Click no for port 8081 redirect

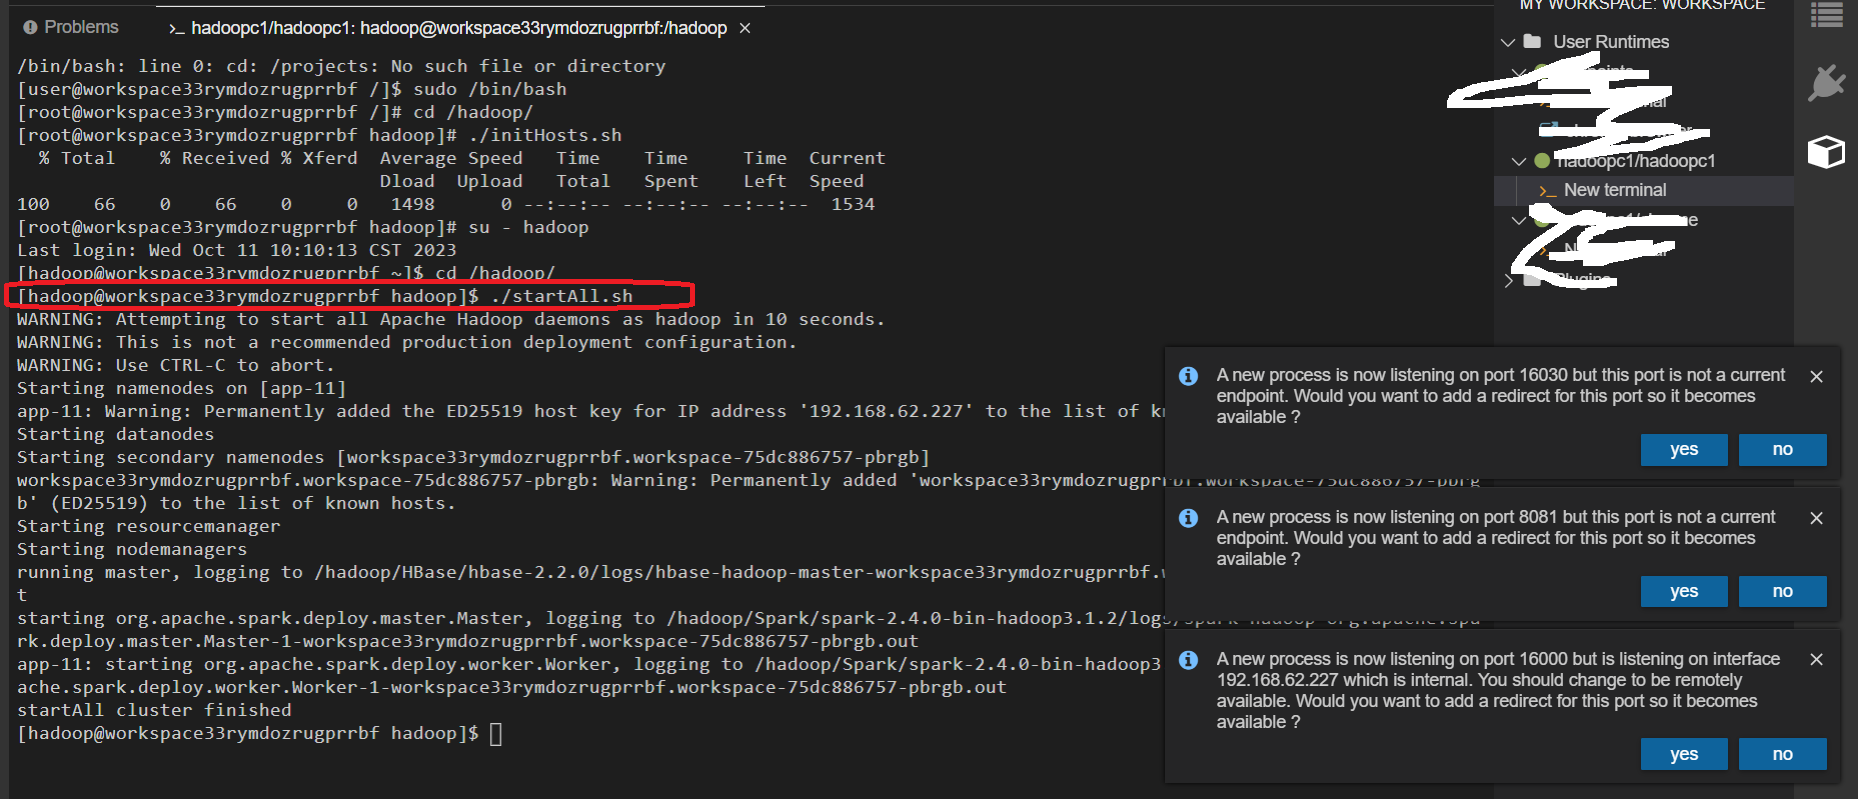pyautogui.click(x=1783, y=592)
